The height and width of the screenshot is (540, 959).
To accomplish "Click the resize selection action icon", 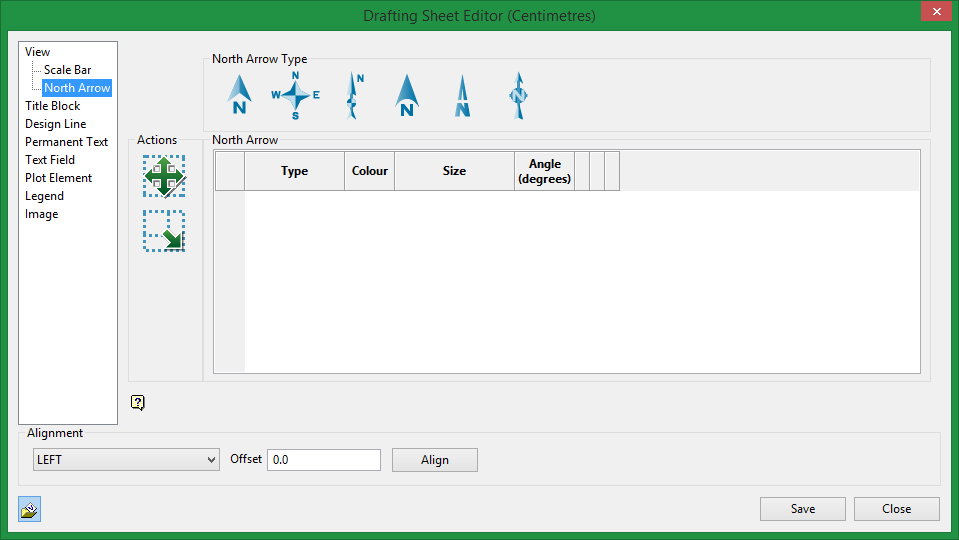I will coord(164,231).
